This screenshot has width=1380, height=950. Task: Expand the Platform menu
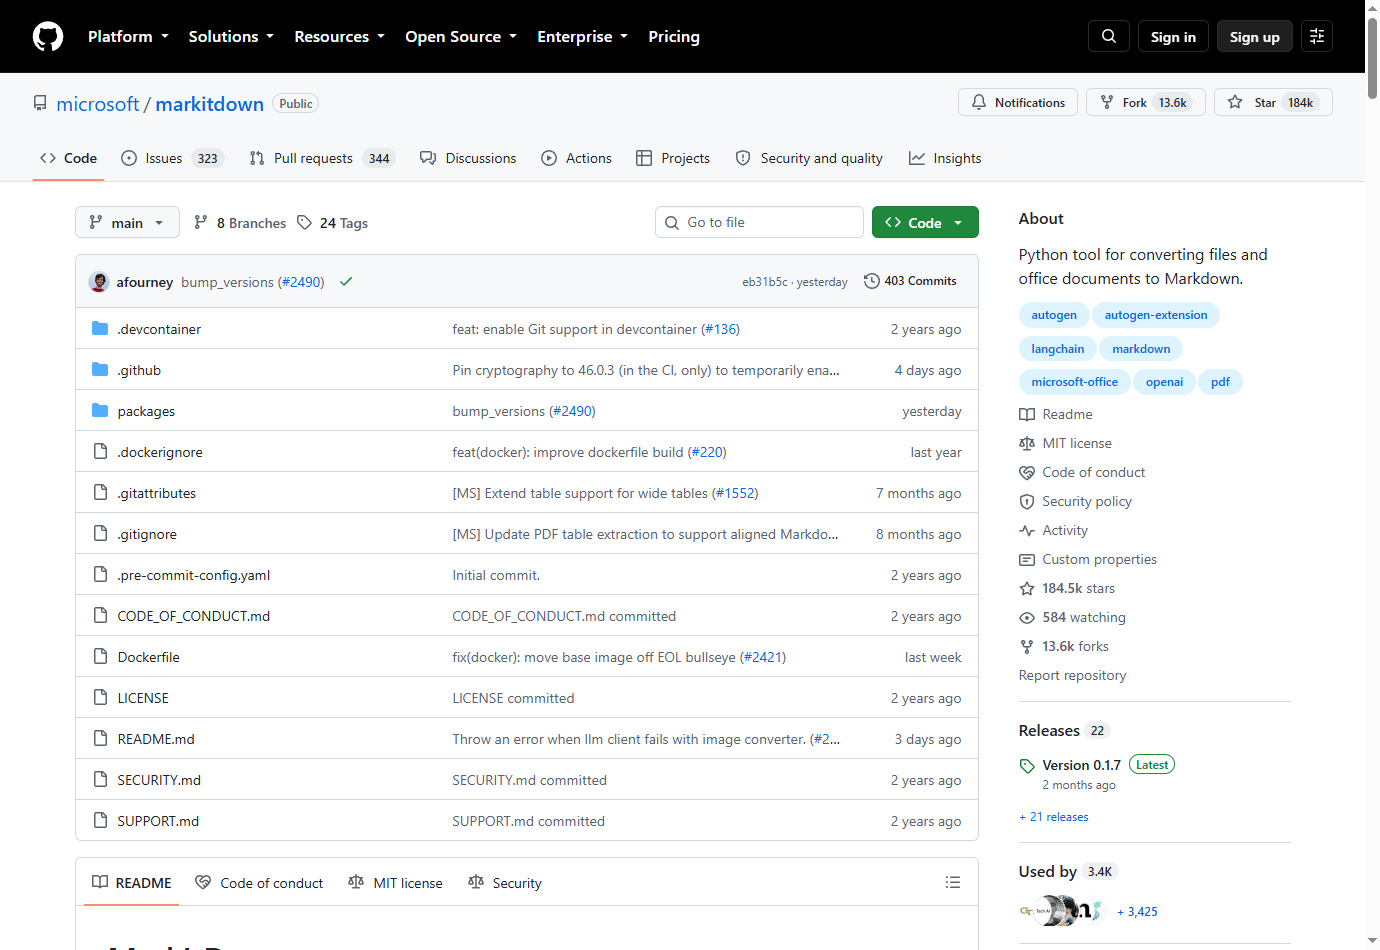pos(128,37)
